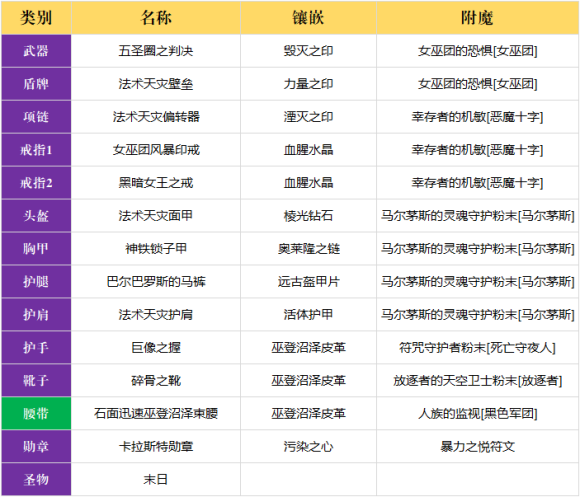The image size is (580, 497).
Task: Click the 末日 relic name cell
Action: point(156,479)
